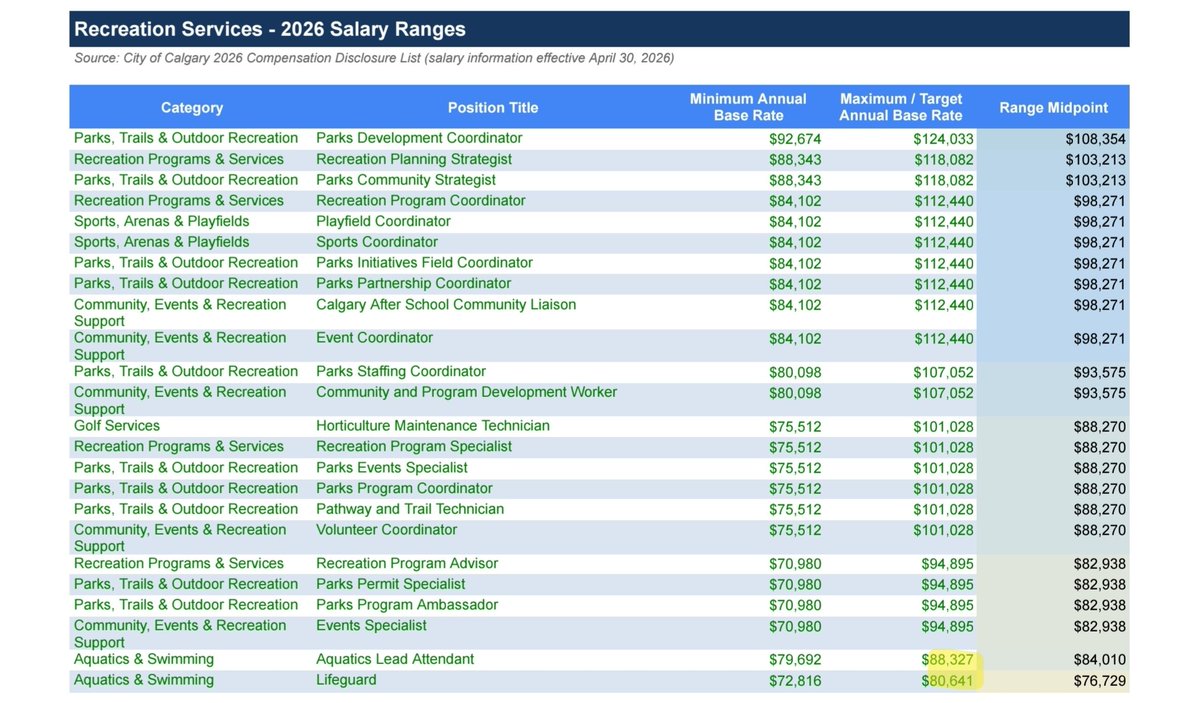Image resolution: width=1200 pixels, height=703 pixels.
Task: Click the highlighted $80,641 maximum rate
Action: click(947, 681)
